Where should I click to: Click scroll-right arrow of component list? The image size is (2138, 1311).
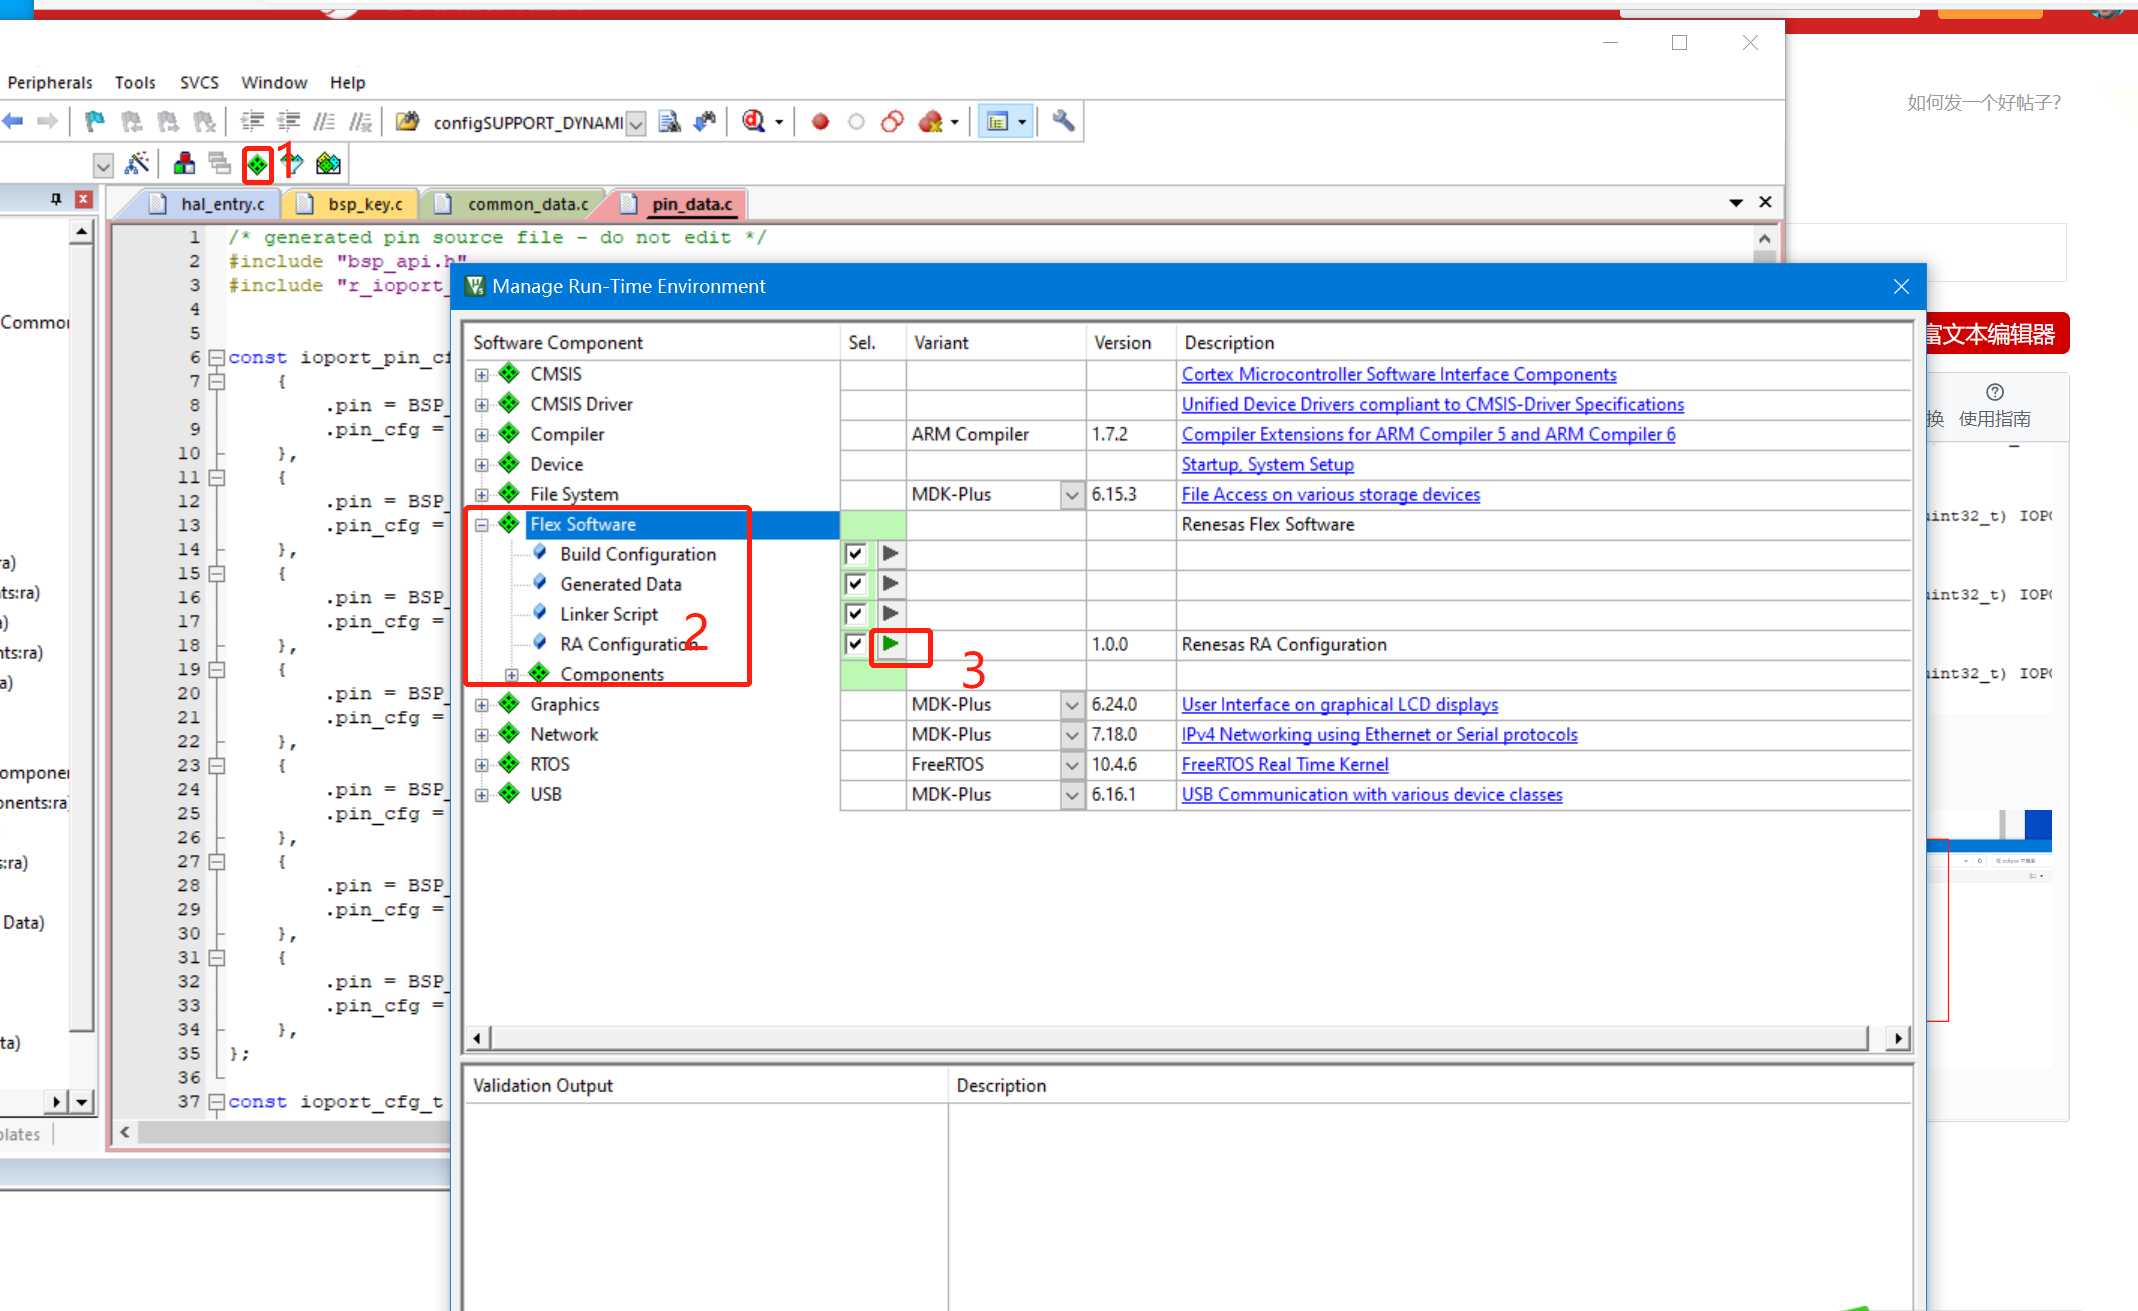[x=1898, y=1038]
